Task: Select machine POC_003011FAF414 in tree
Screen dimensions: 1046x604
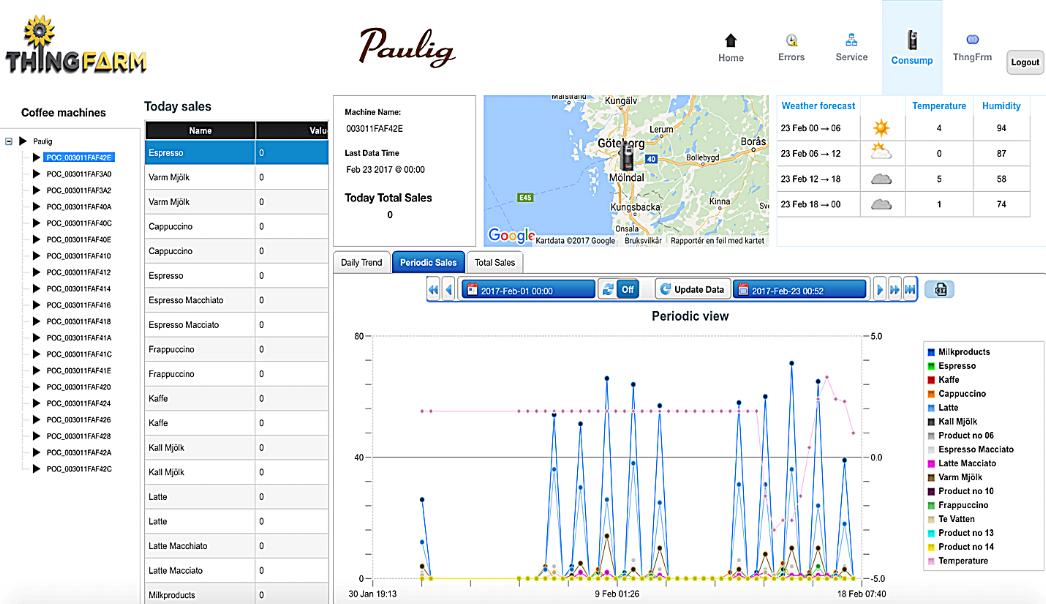Action: pyautogui.click(x=79, y=289)
